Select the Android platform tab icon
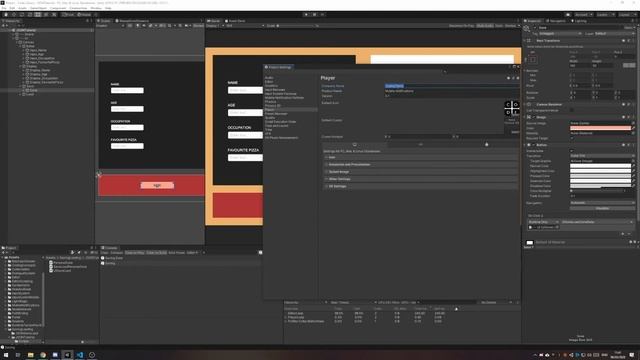The width and height of the screenshot is (640, 360). click(x=486, y=144)
